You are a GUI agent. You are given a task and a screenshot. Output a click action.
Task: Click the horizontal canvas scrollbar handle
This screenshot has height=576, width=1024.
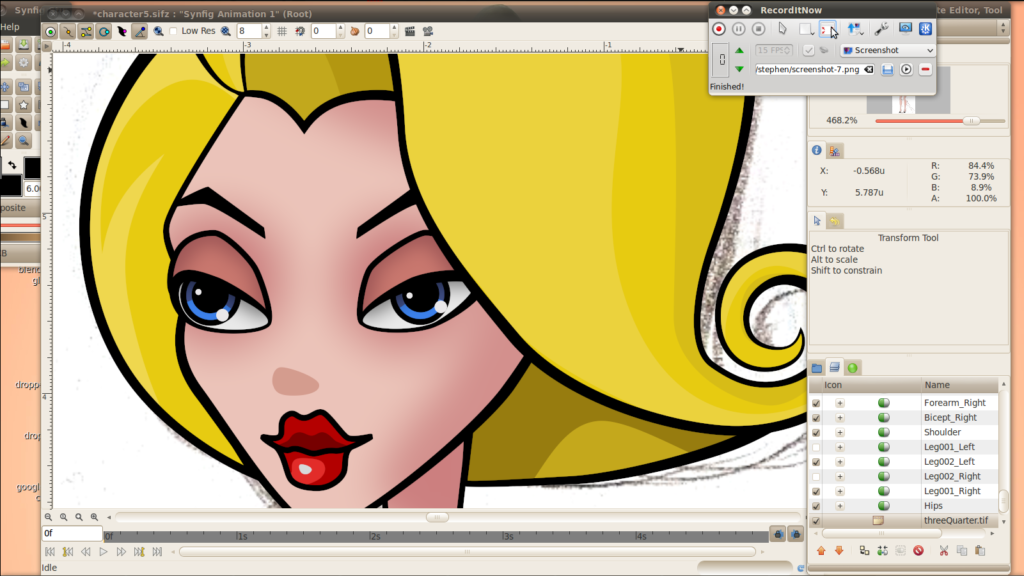tap(437, 517)
